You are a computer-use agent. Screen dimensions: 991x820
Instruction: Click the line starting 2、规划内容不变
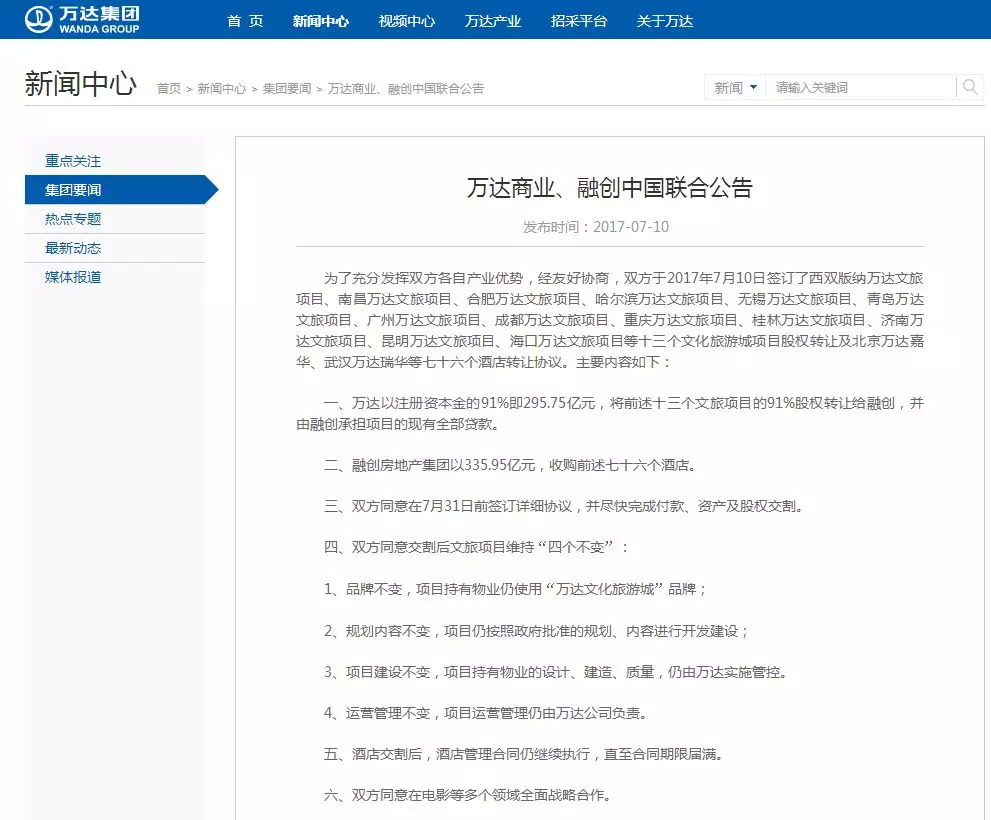tap(536, 631)
